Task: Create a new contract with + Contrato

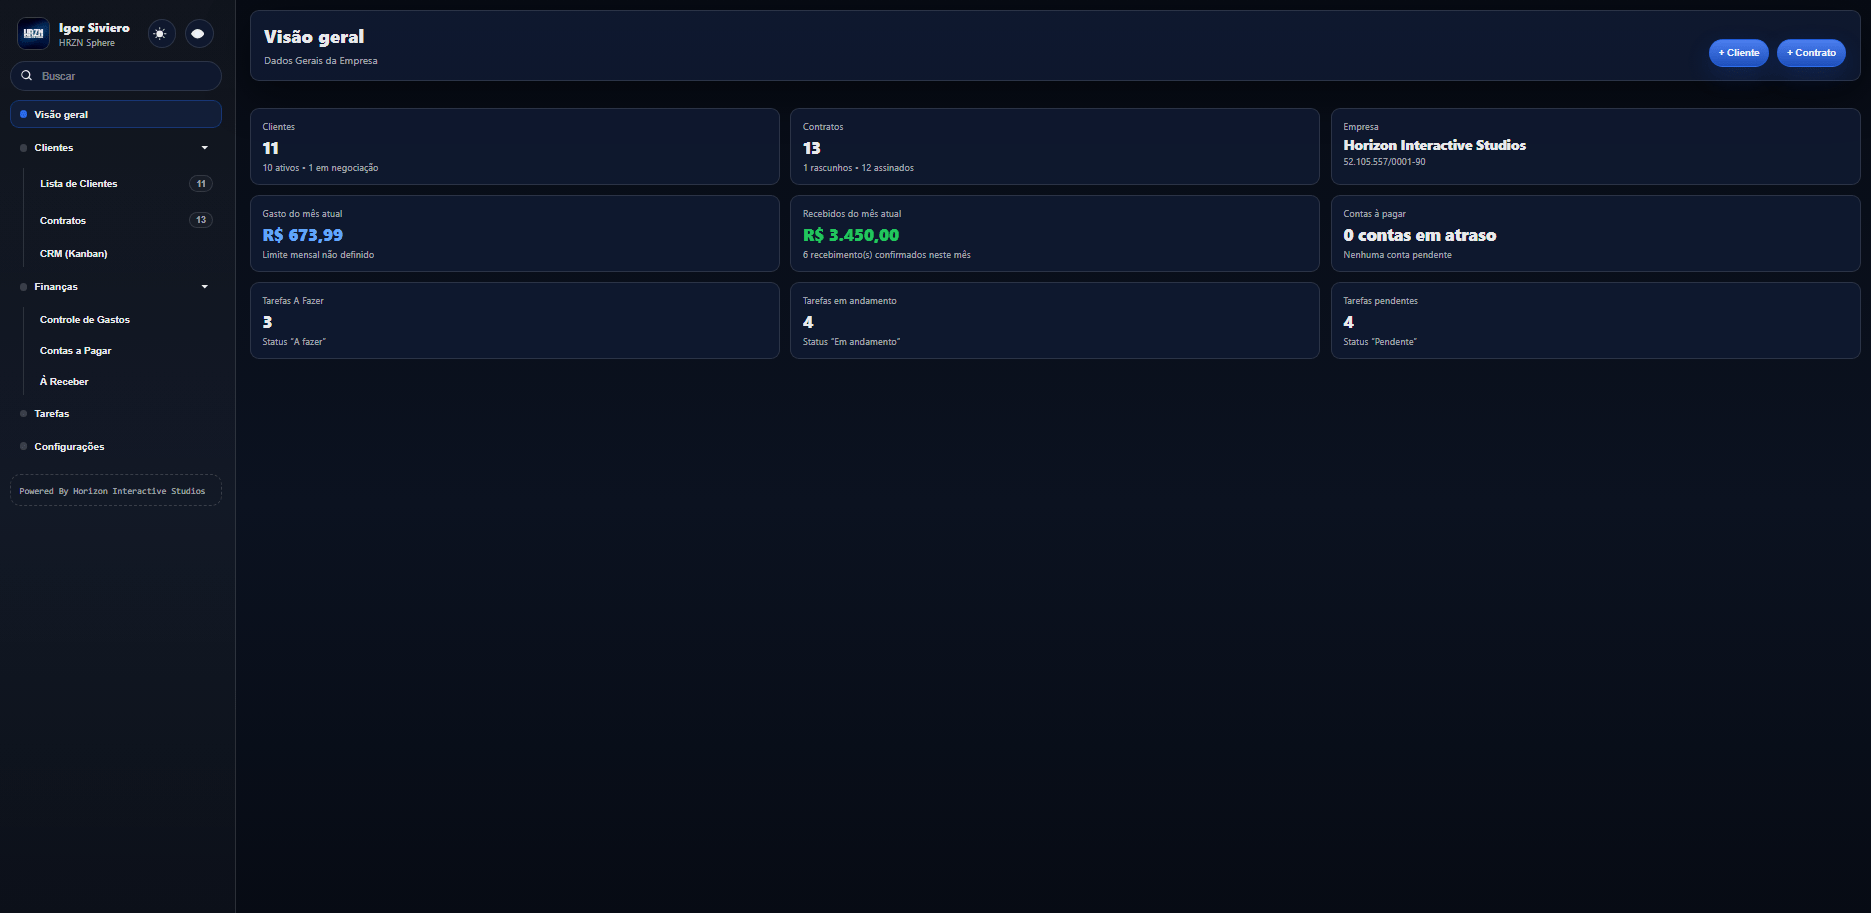Action: coord(1811,53)
